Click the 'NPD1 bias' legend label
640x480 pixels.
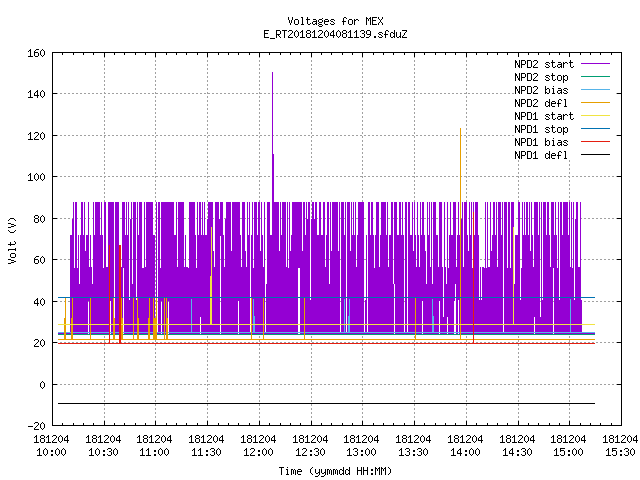[541, 142]
